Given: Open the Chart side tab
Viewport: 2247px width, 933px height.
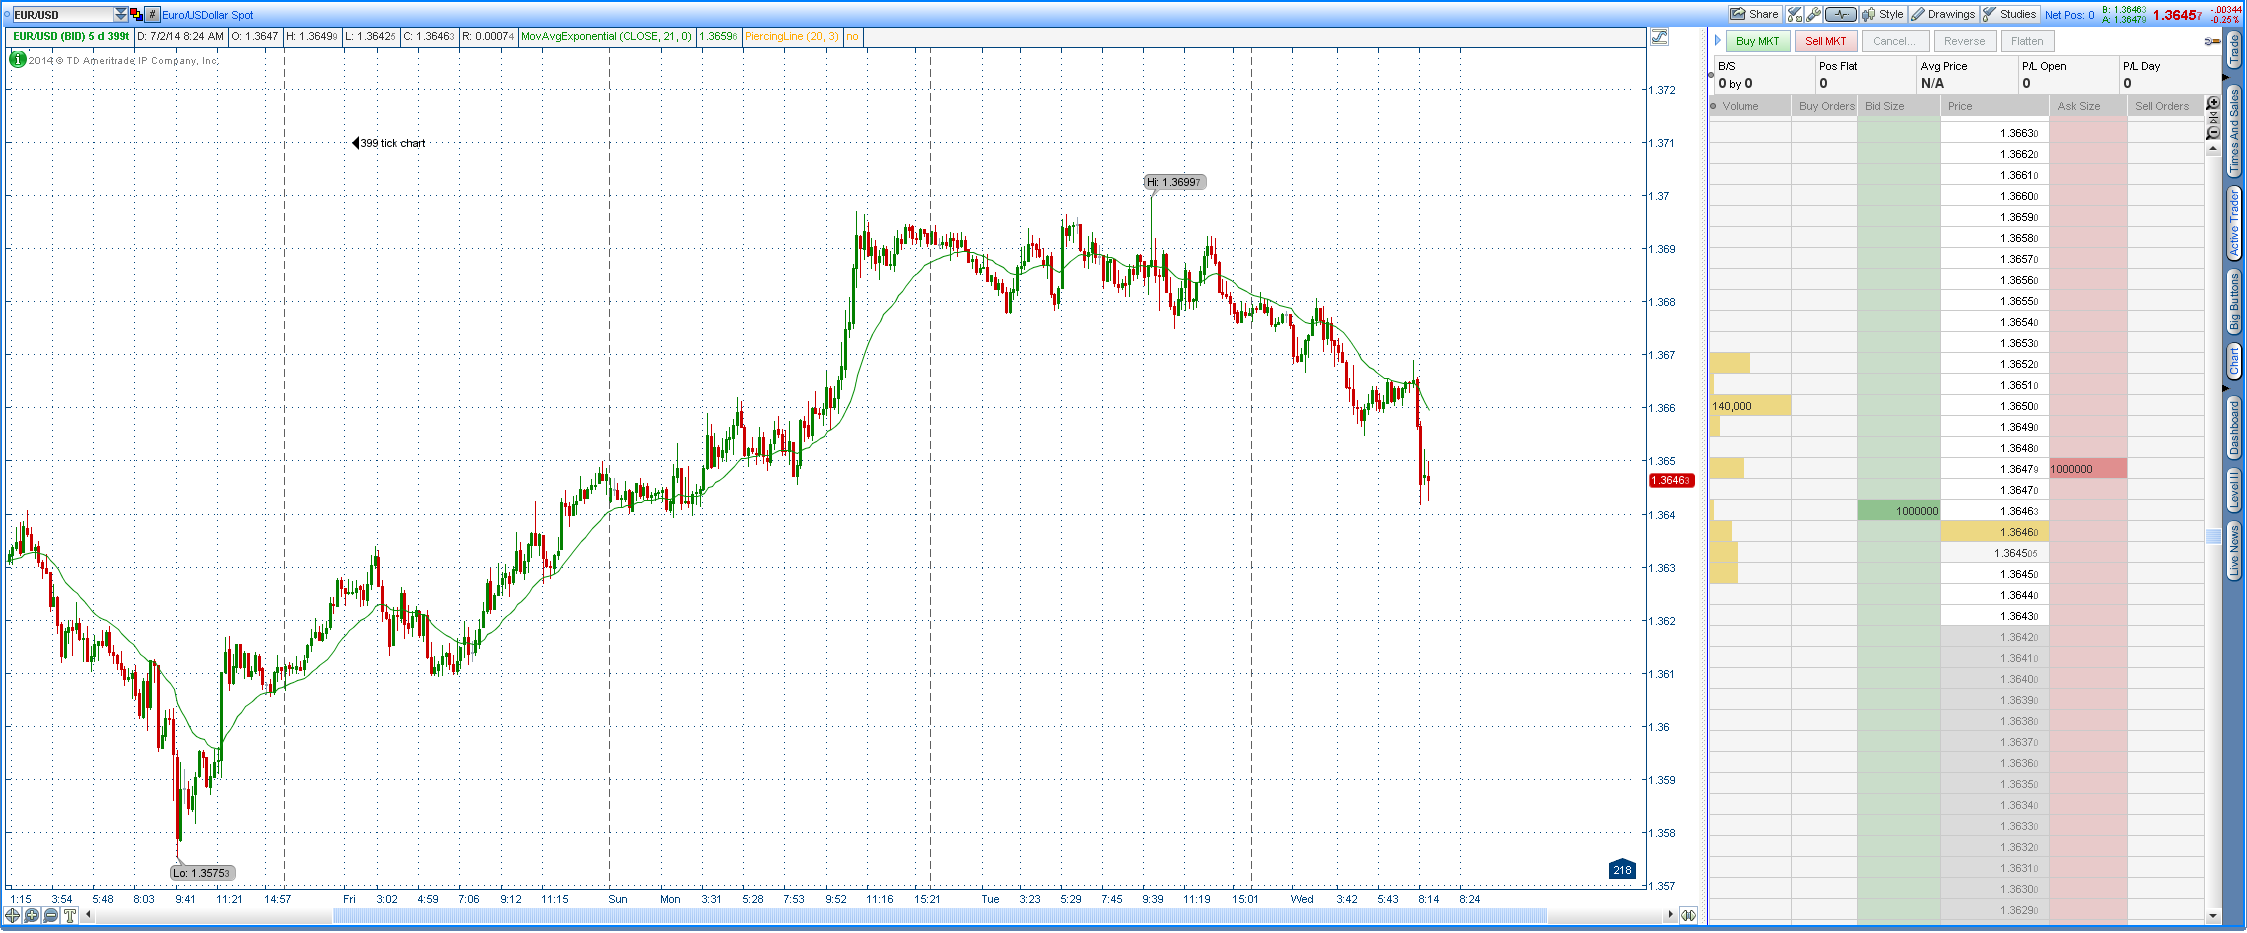Looking at the screenshot, I should (2234, 361).
